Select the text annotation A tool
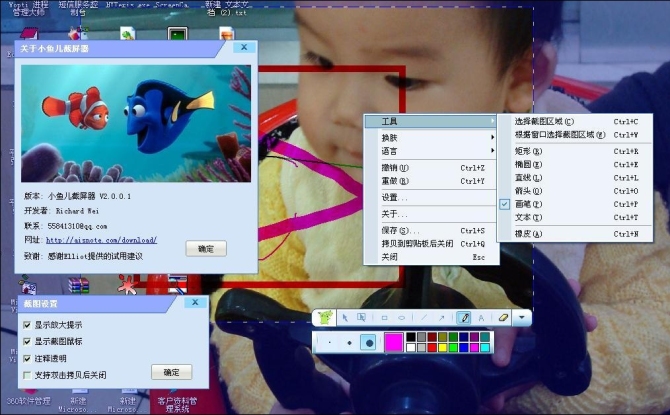Screen dimensions: 670x415 pyautogui.click(x=481, y=318)
